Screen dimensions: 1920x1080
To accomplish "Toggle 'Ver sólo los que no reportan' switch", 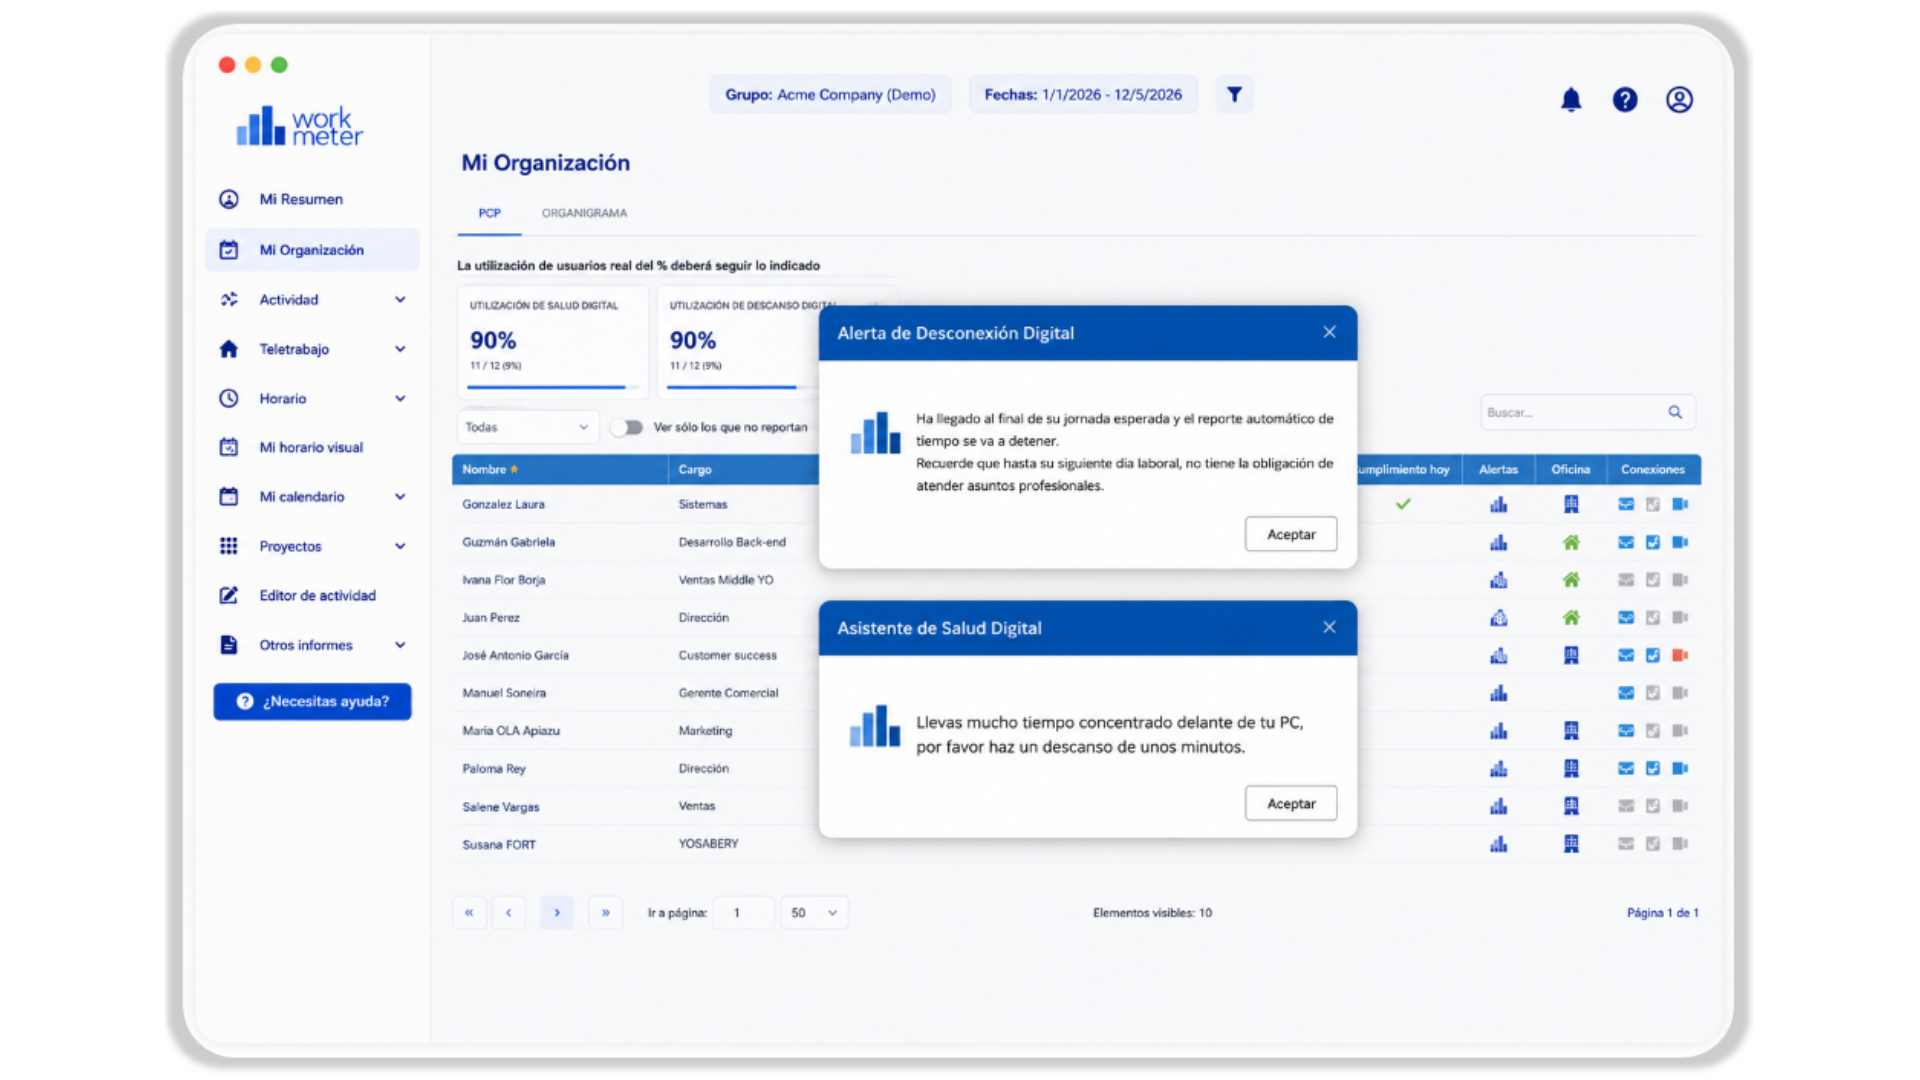I will point(628,427).
